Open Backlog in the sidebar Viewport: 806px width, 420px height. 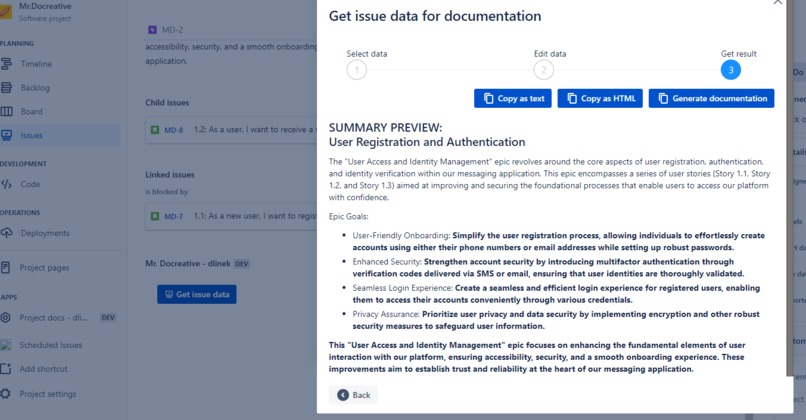[35, 88]
